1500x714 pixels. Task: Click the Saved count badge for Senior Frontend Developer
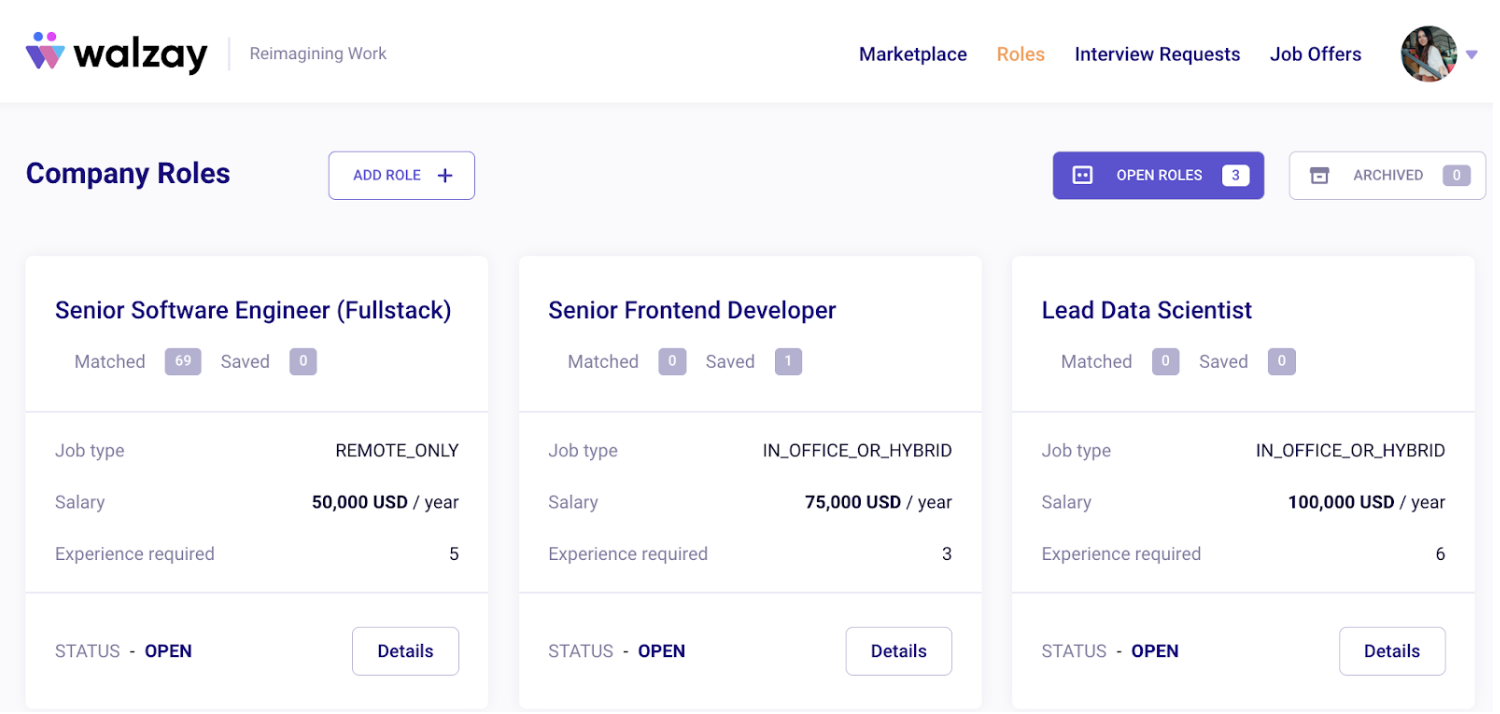(x=788, y=361)
